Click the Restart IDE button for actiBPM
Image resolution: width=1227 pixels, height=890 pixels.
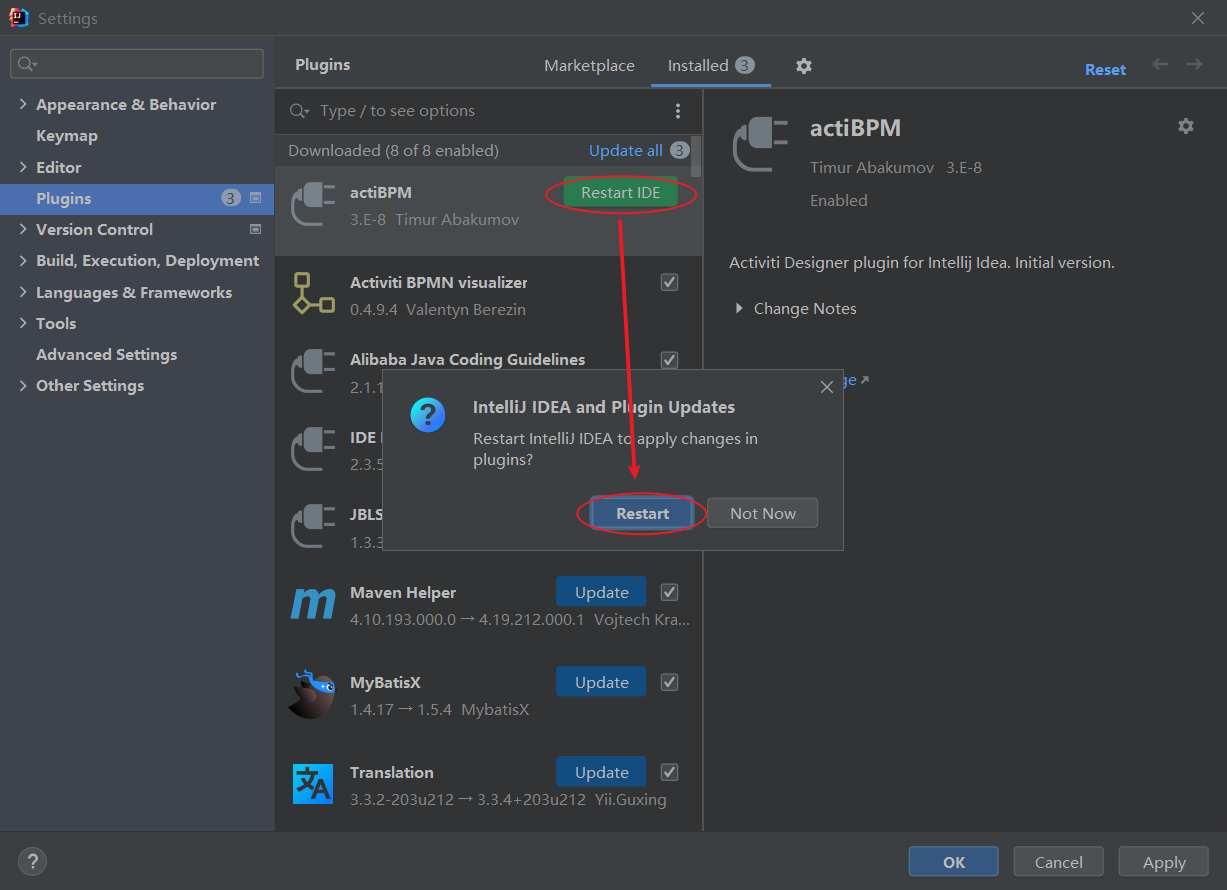620,193
